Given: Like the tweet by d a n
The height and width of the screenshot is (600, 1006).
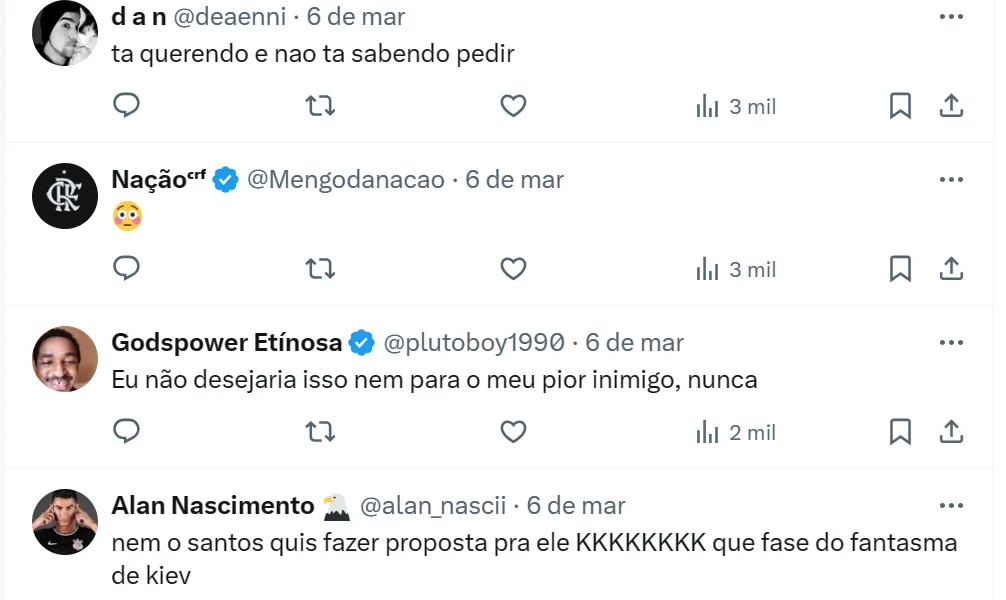Looking at the screenshot, I should (513, 105).
